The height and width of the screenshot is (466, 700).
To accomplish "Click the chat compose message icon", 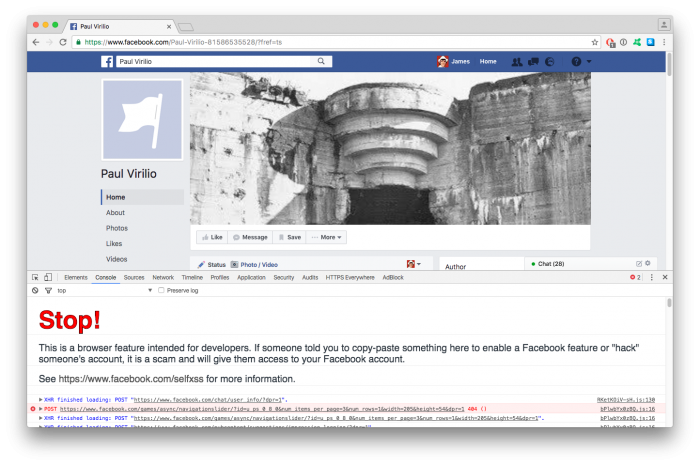I will [x=639, y=264].
